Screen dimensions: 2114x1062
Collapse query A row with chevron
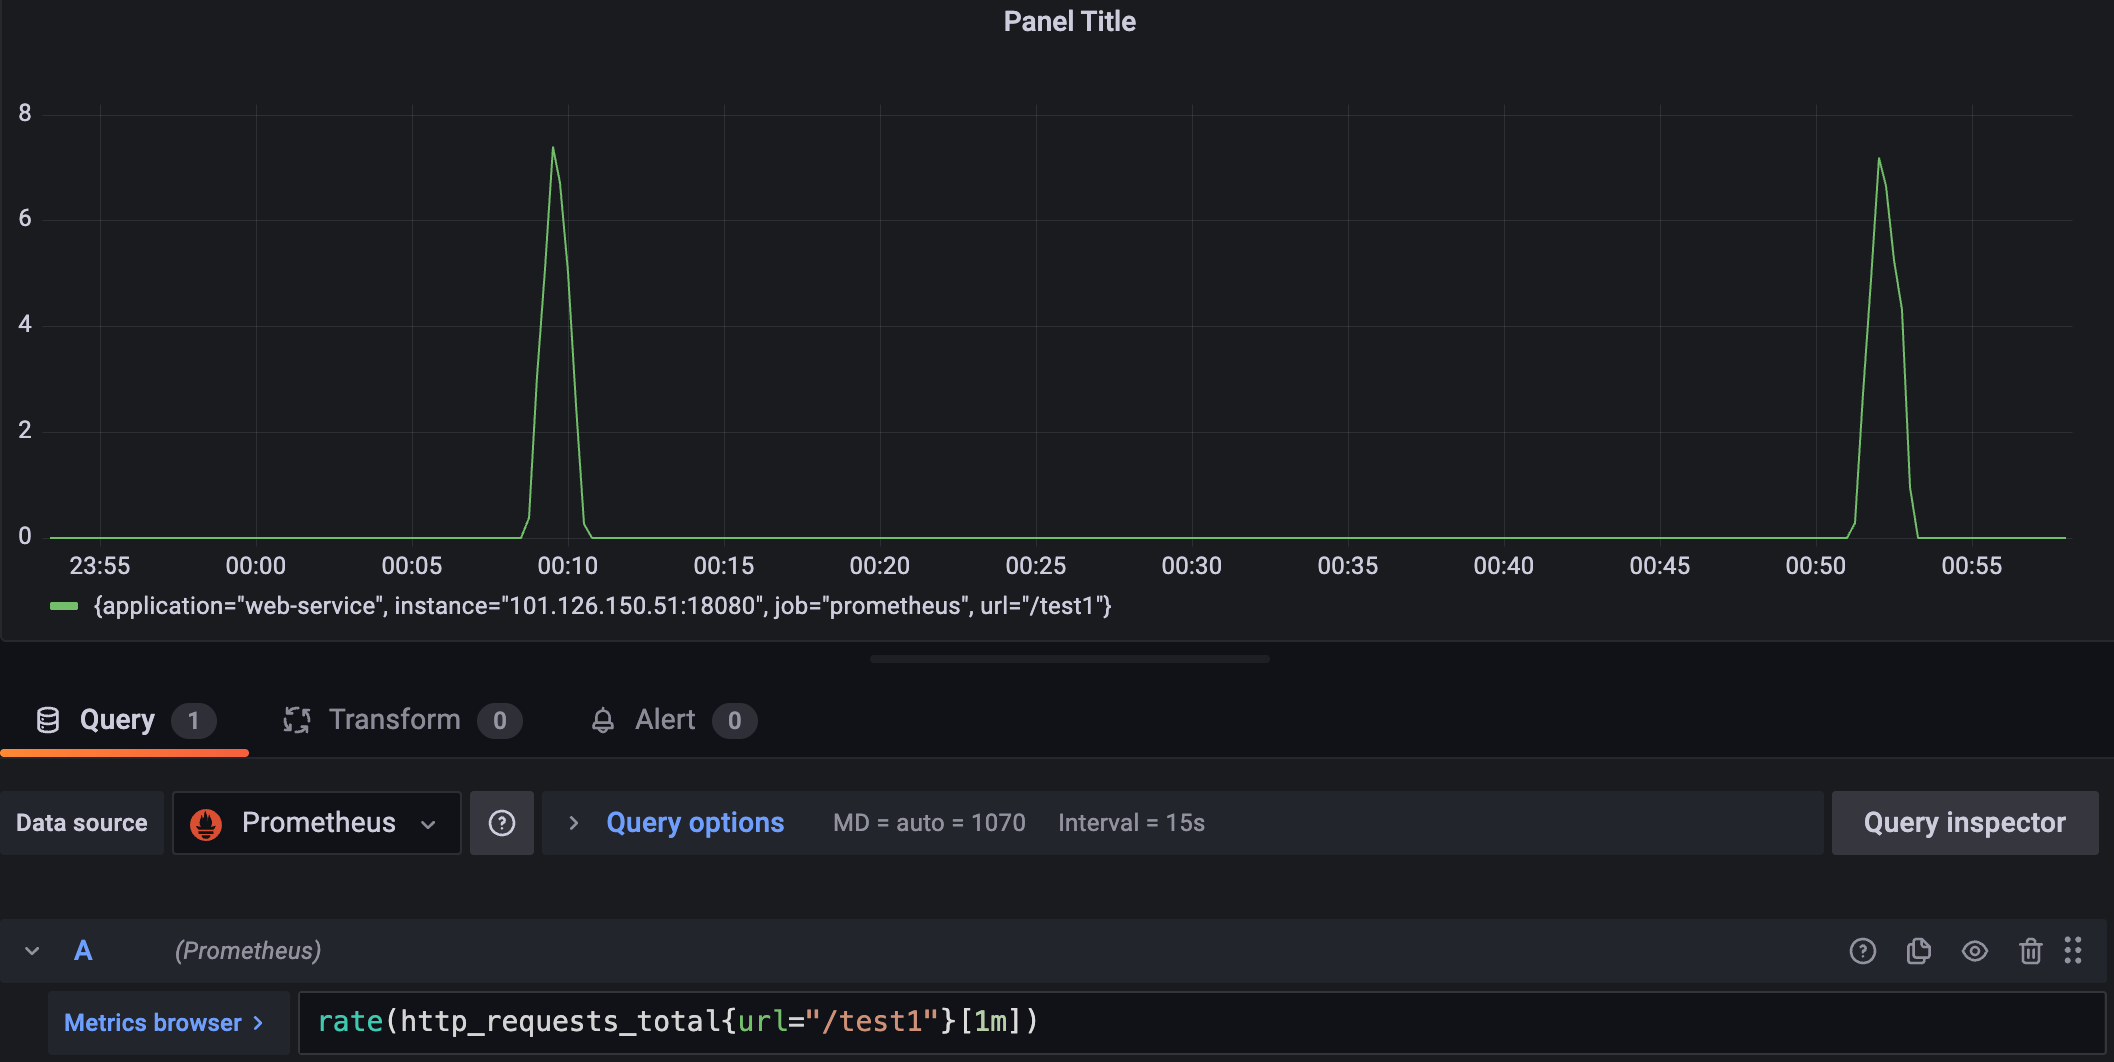[32, 951]
